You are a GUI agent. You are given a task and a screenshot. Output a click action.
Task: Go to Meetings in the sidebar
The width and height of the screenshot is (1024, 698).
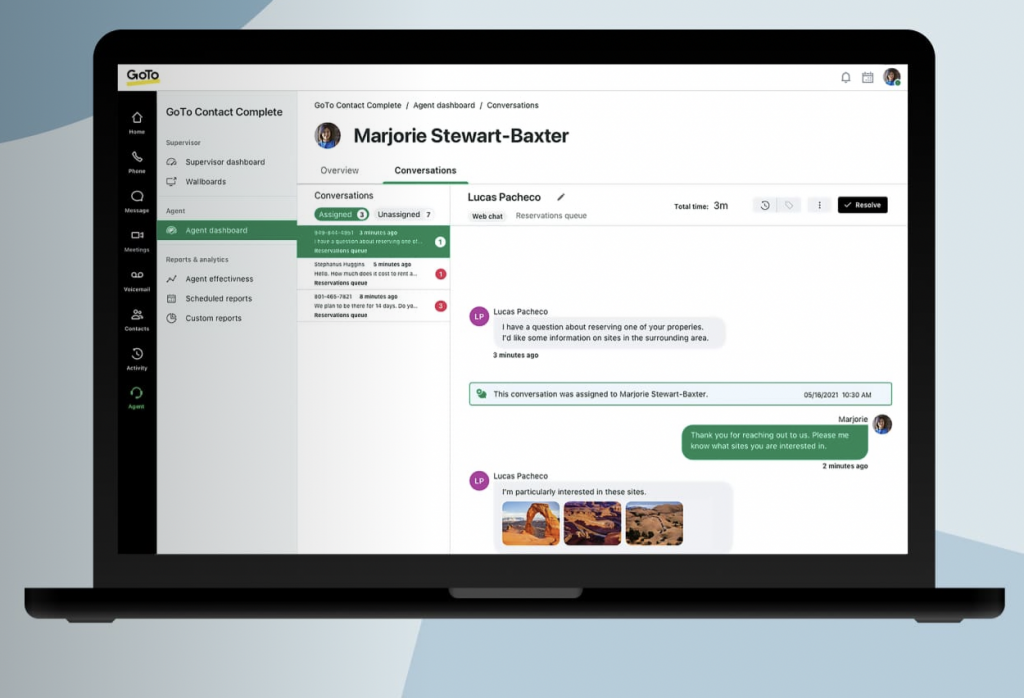pos(137,239)
